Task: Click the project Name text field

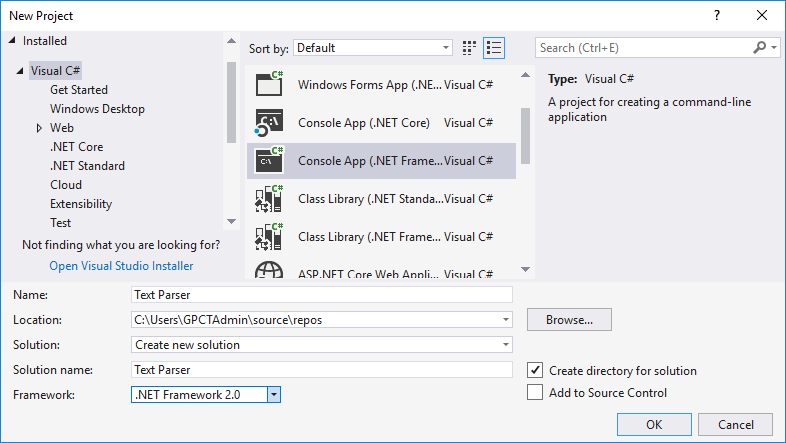Action: point(321,295)
